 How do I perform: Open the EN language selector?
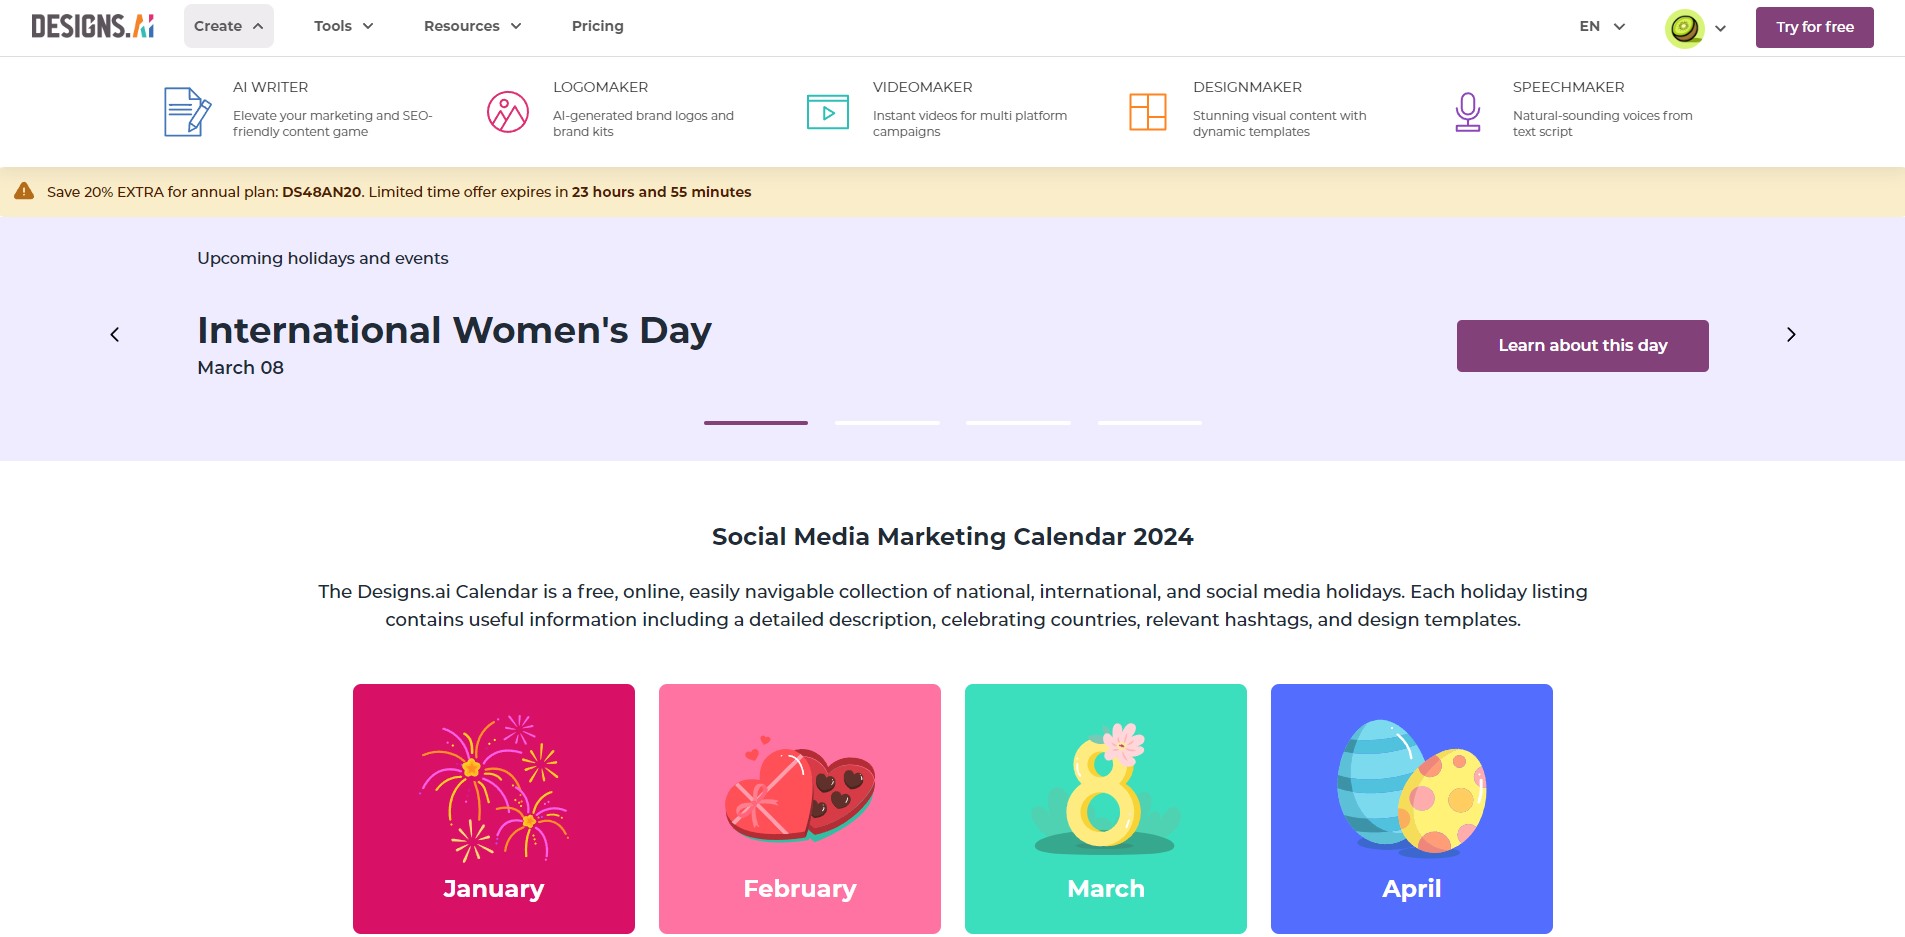point(1603,26)
